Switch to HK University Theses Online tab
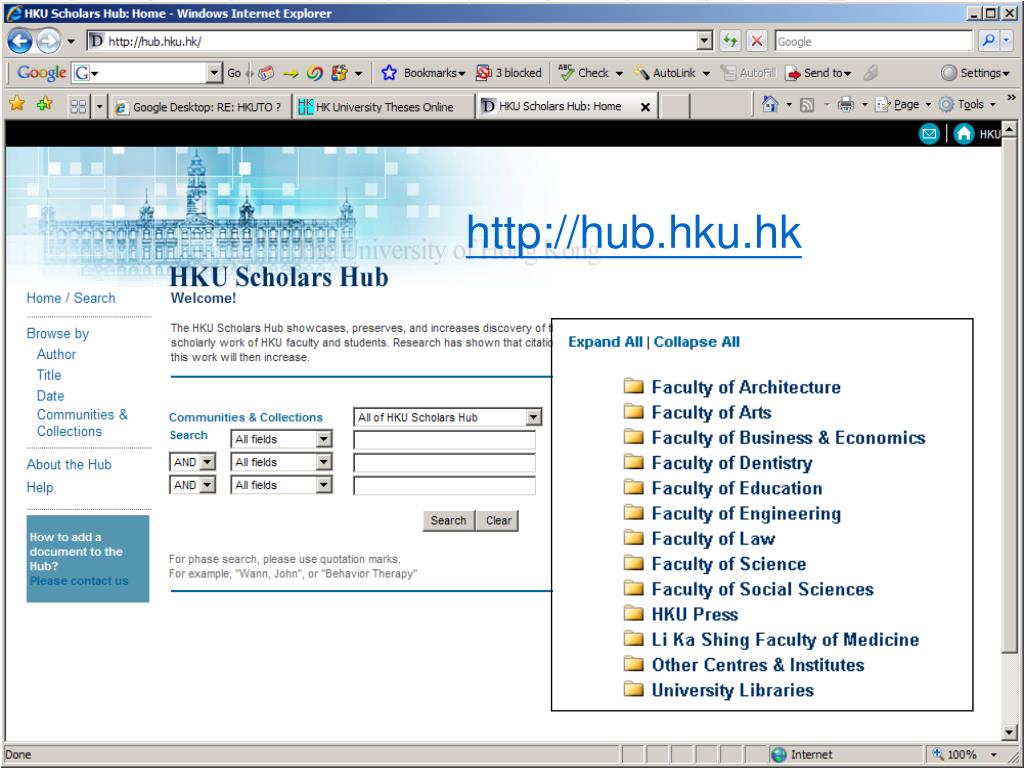Screen dimensions: 1024x768 point(383,107)
